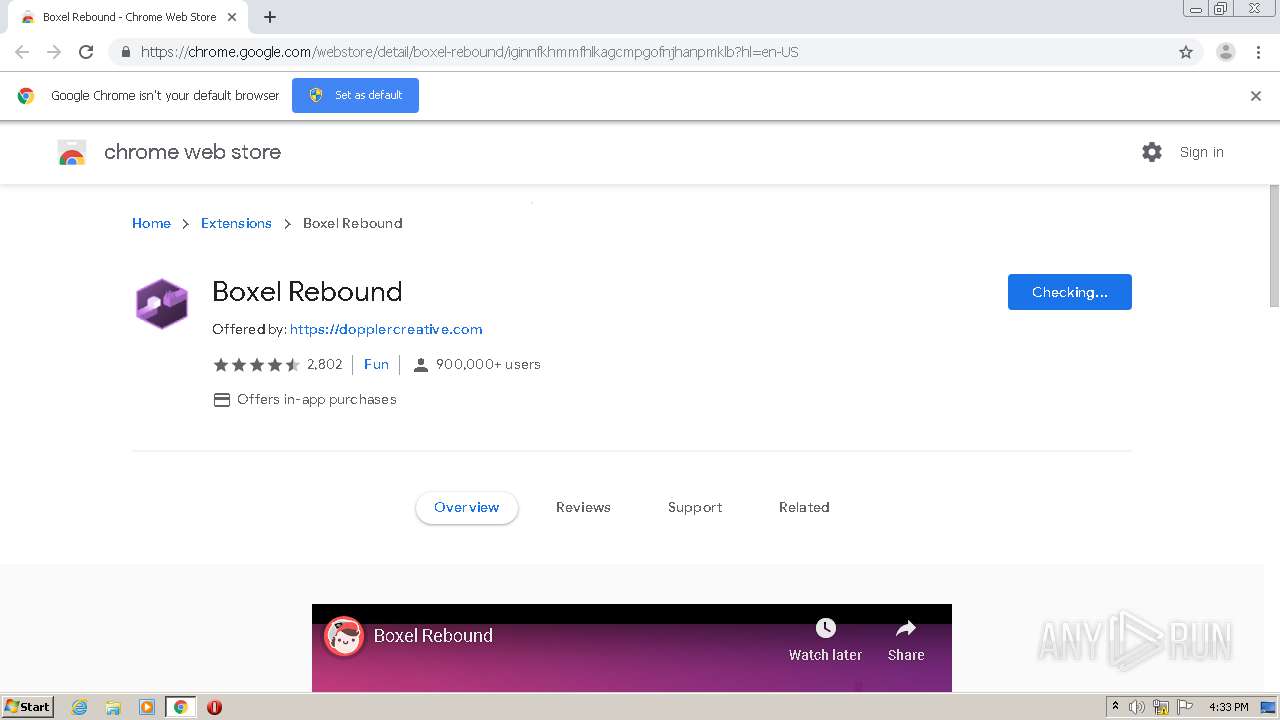The image size is (1280, 720).
Task: Click the padlock site info icon
Action: (125, 52)
